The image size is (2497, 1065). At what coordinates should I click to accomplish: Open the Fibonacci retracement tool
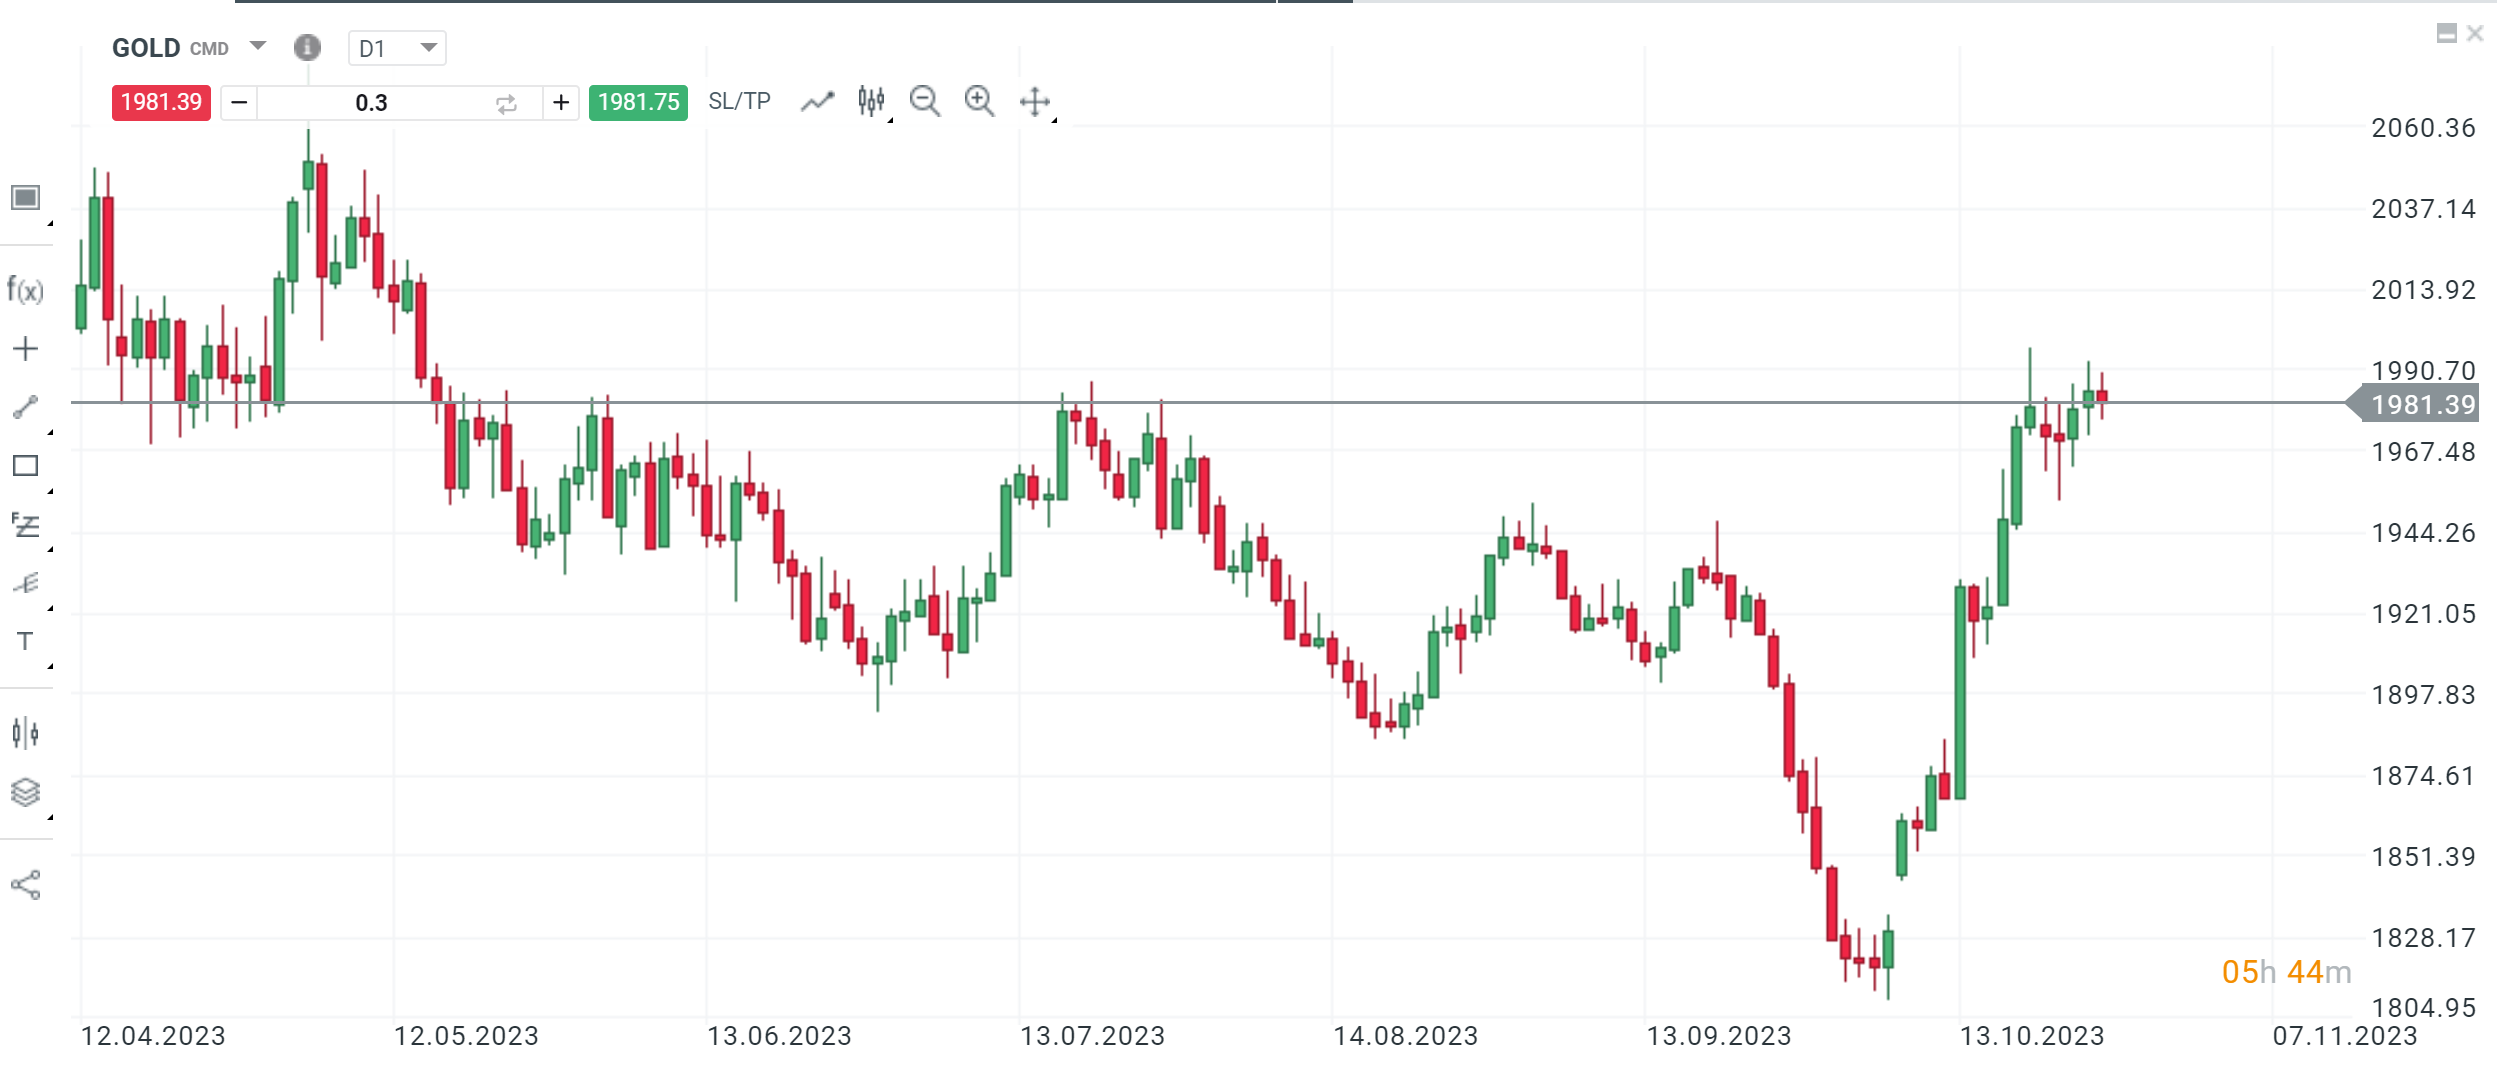click(x=25, y=523)
